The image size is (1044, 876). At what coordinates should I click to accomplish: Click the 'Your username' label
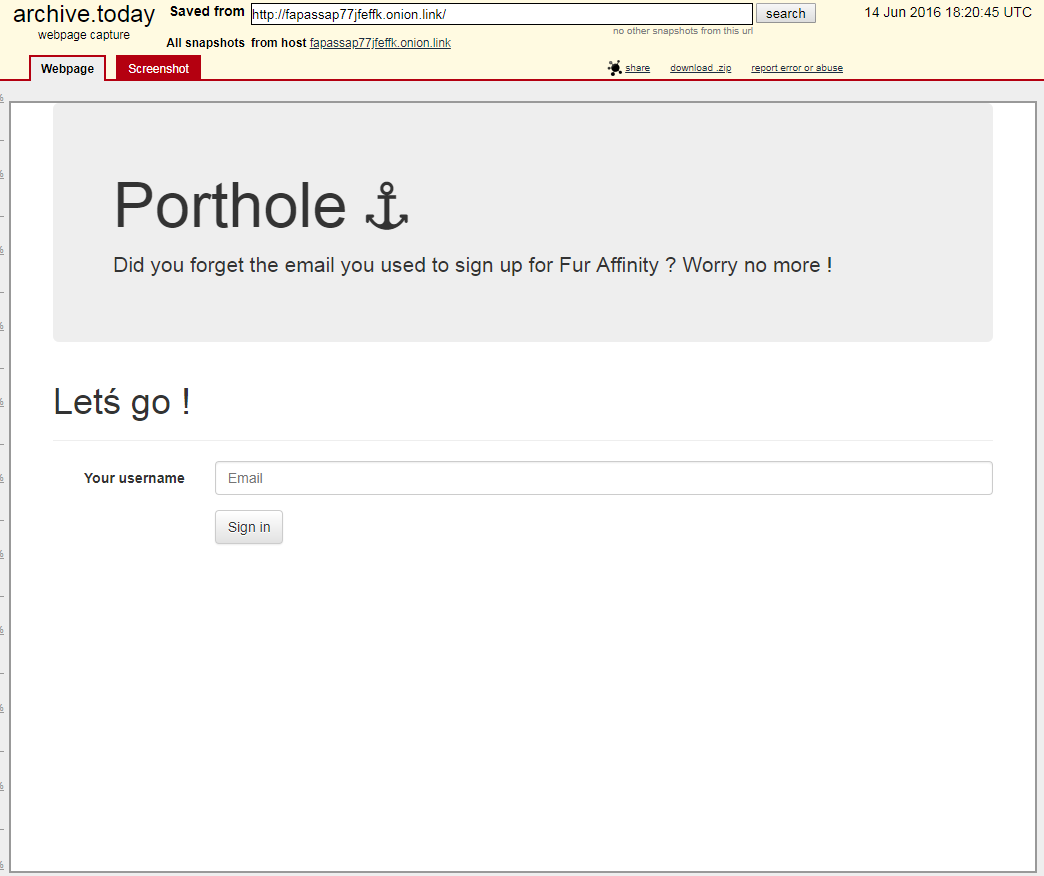click(134, 478)
